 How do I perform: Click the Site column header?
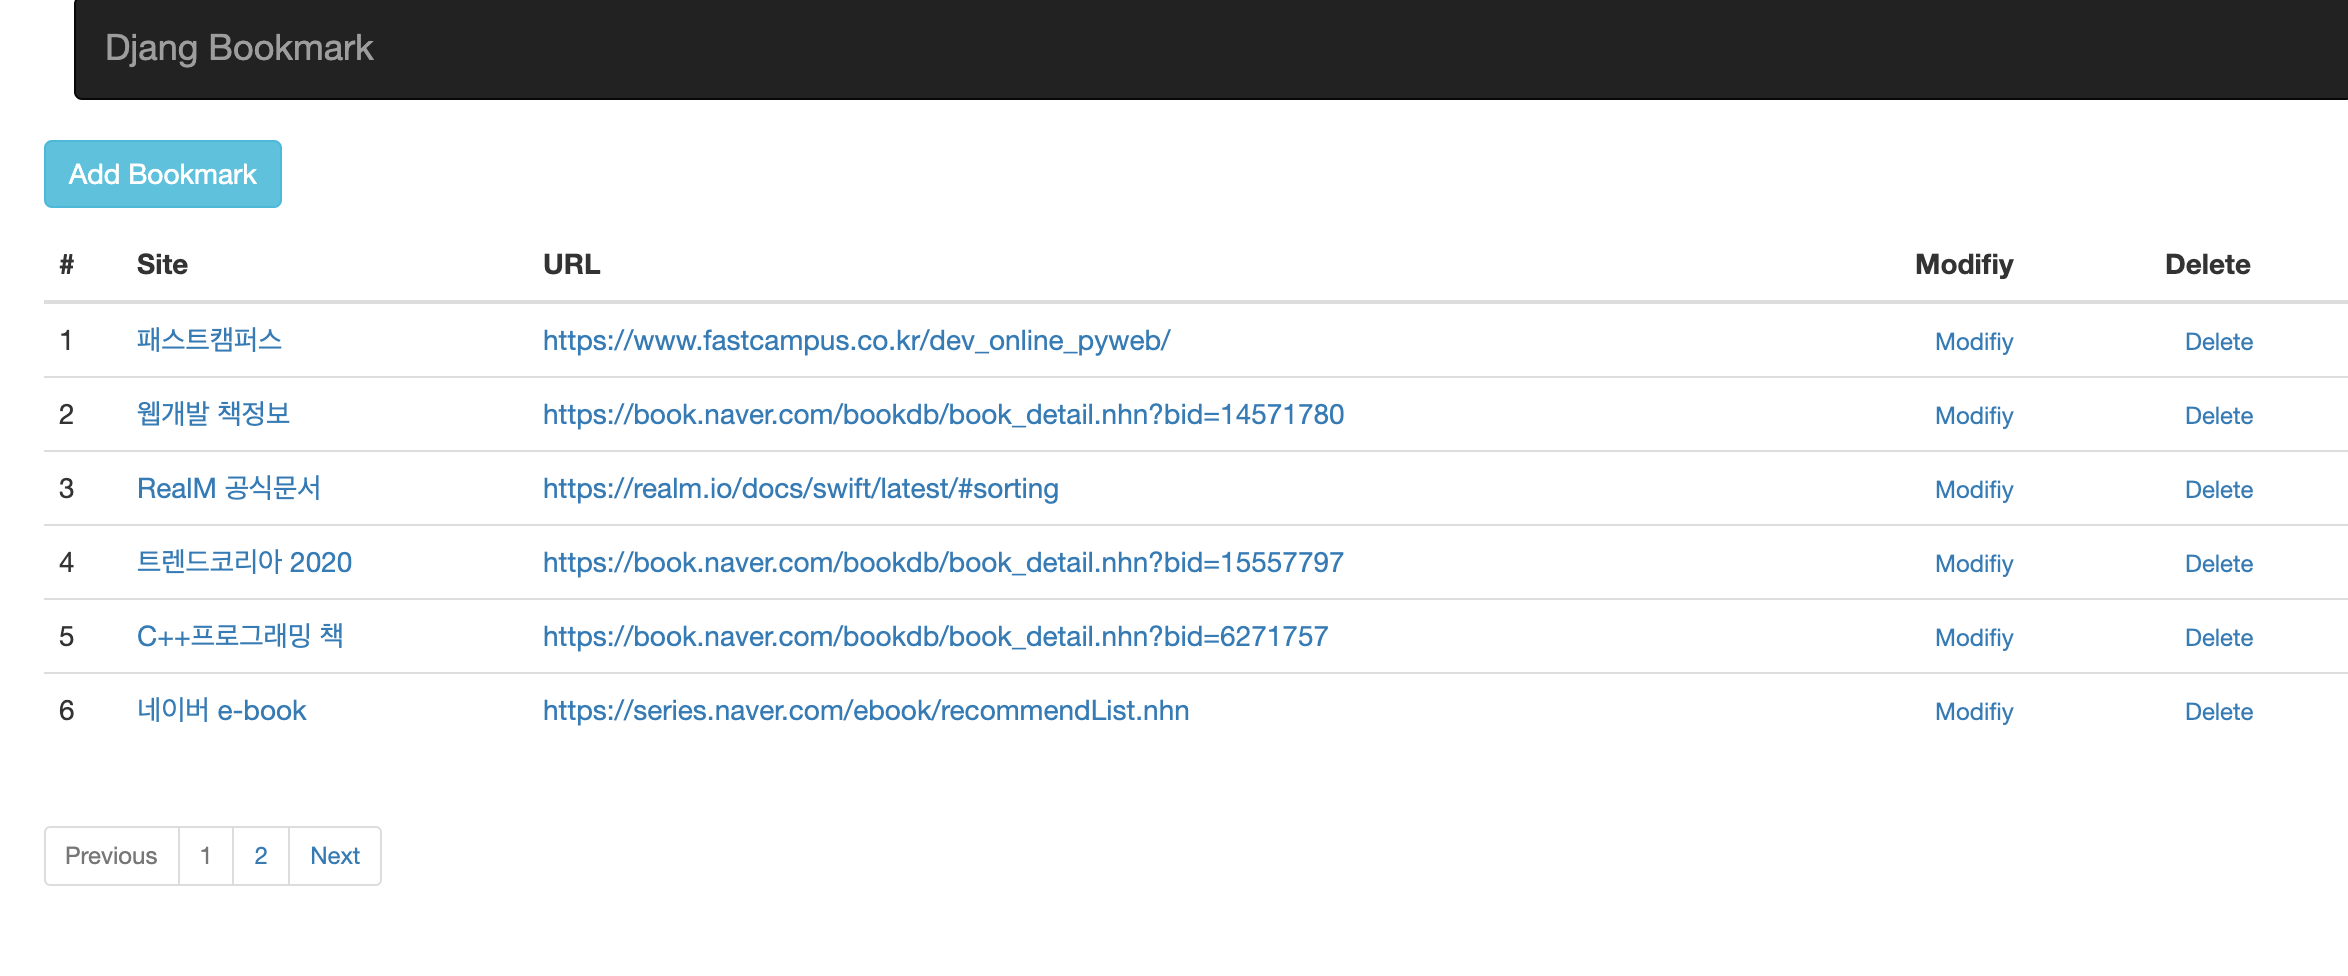[x=162, y=264]
